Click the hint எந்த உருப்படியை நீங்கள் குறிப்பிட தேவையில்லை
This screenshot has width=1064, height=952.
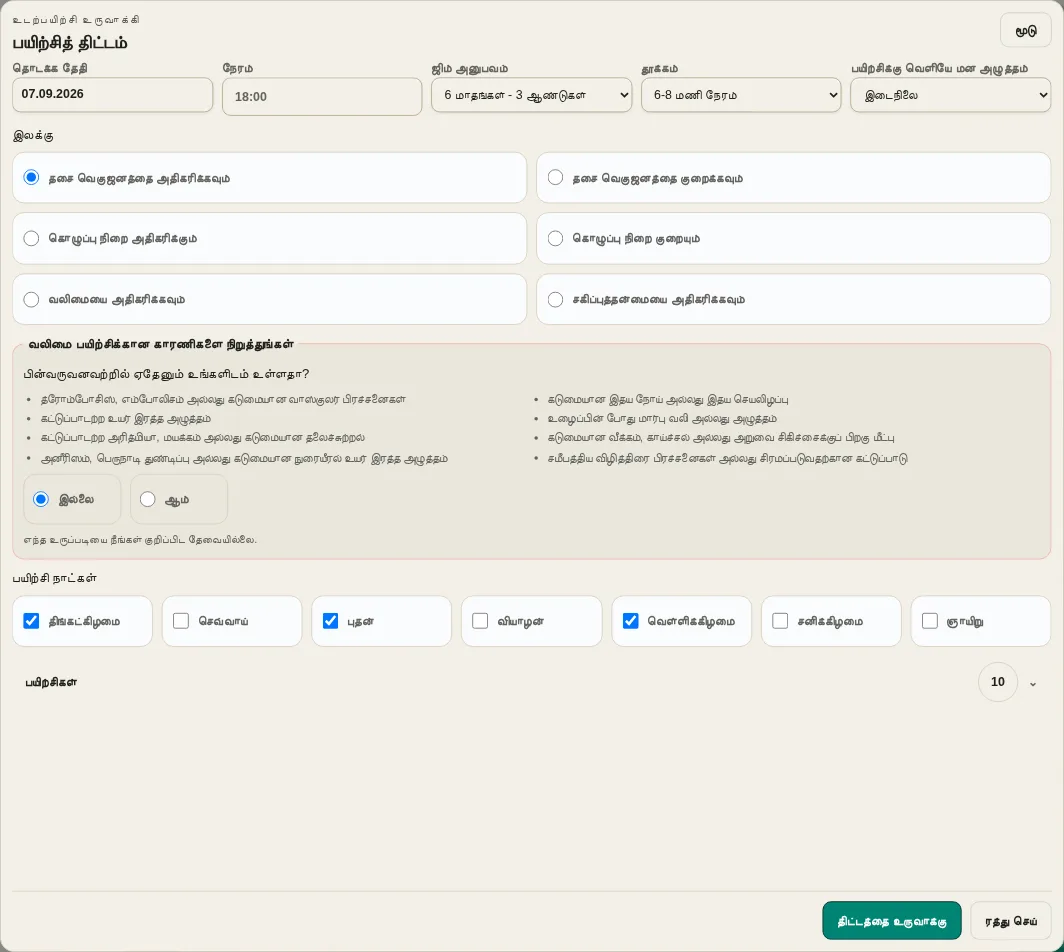click(x=140, y=540)
